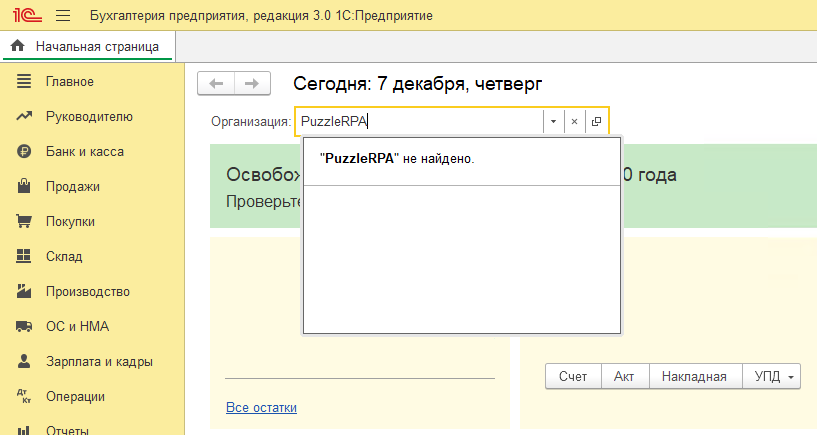This screenshot has width=817, height=435.
Task: Click the Склад warehouse icon
Action: 23,256
